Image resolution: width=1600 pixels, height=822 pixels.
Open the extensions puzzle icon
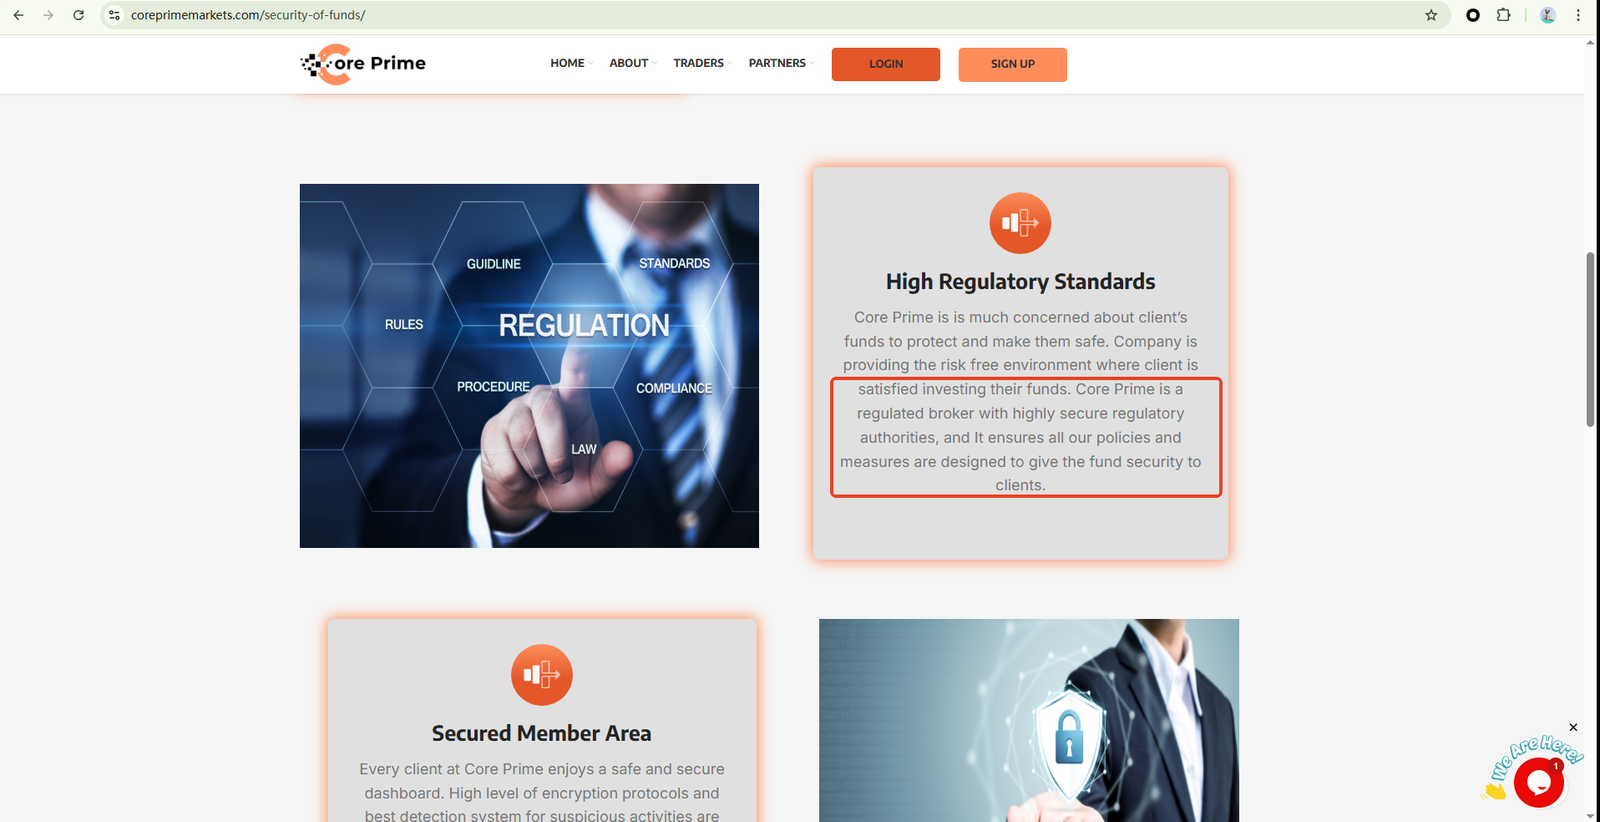tap(1503, 15)
